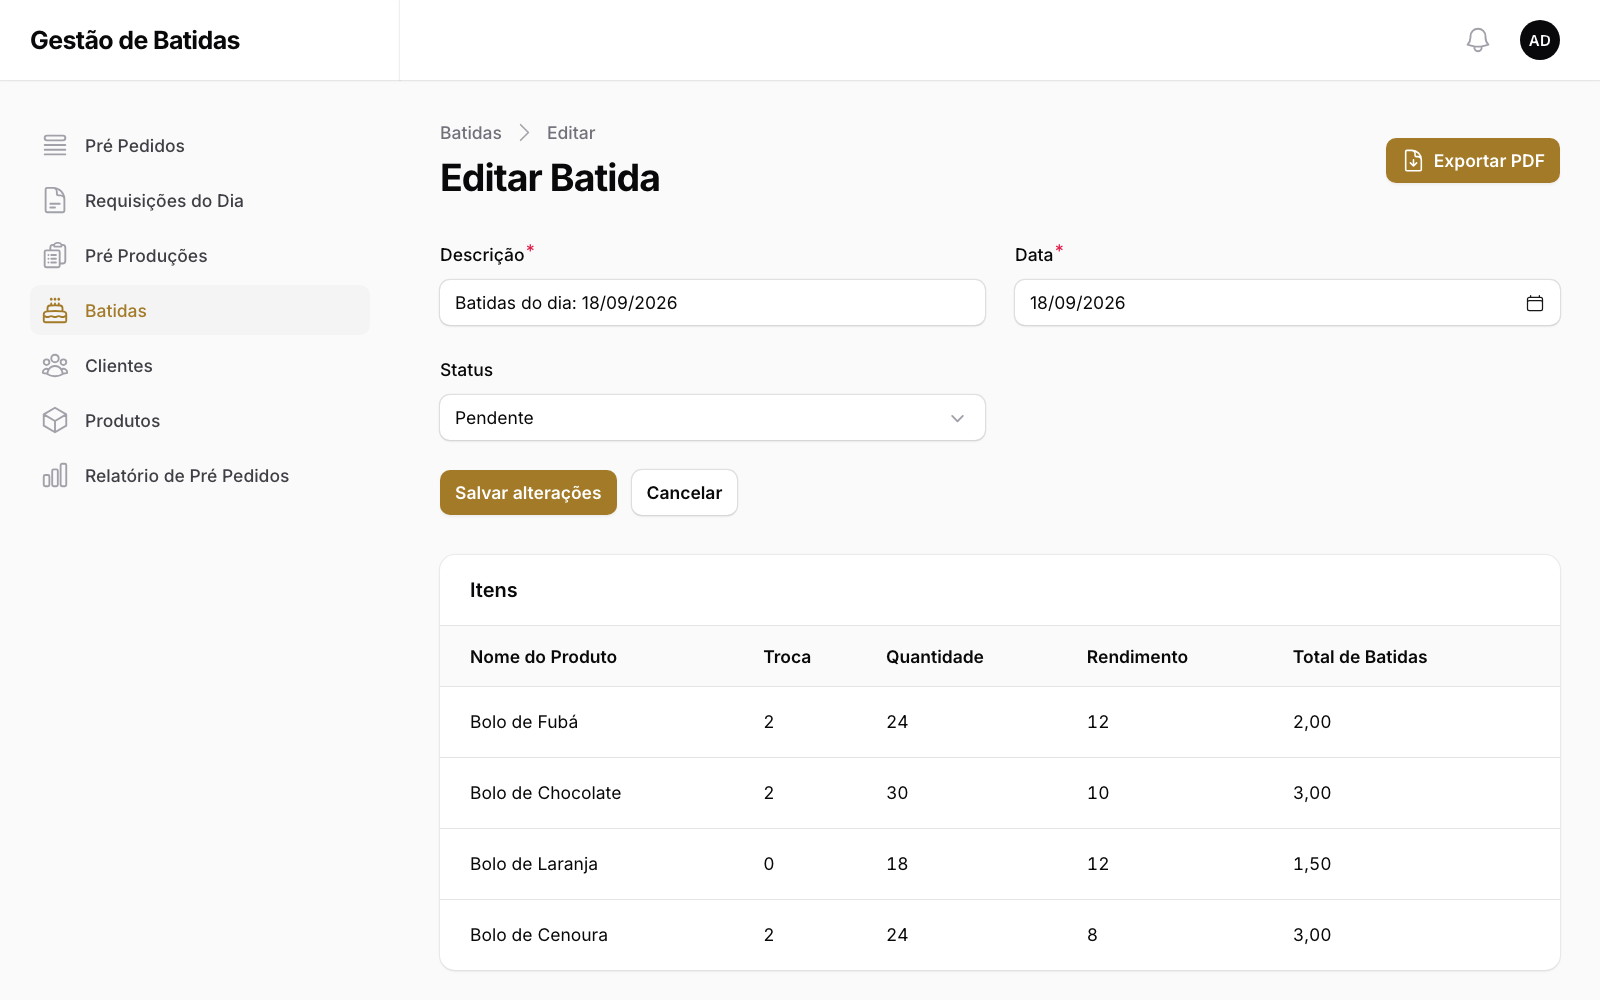Click the Pré Produções clipboard icon
The image size is (1600, 1000).
(x=55, y=255)
